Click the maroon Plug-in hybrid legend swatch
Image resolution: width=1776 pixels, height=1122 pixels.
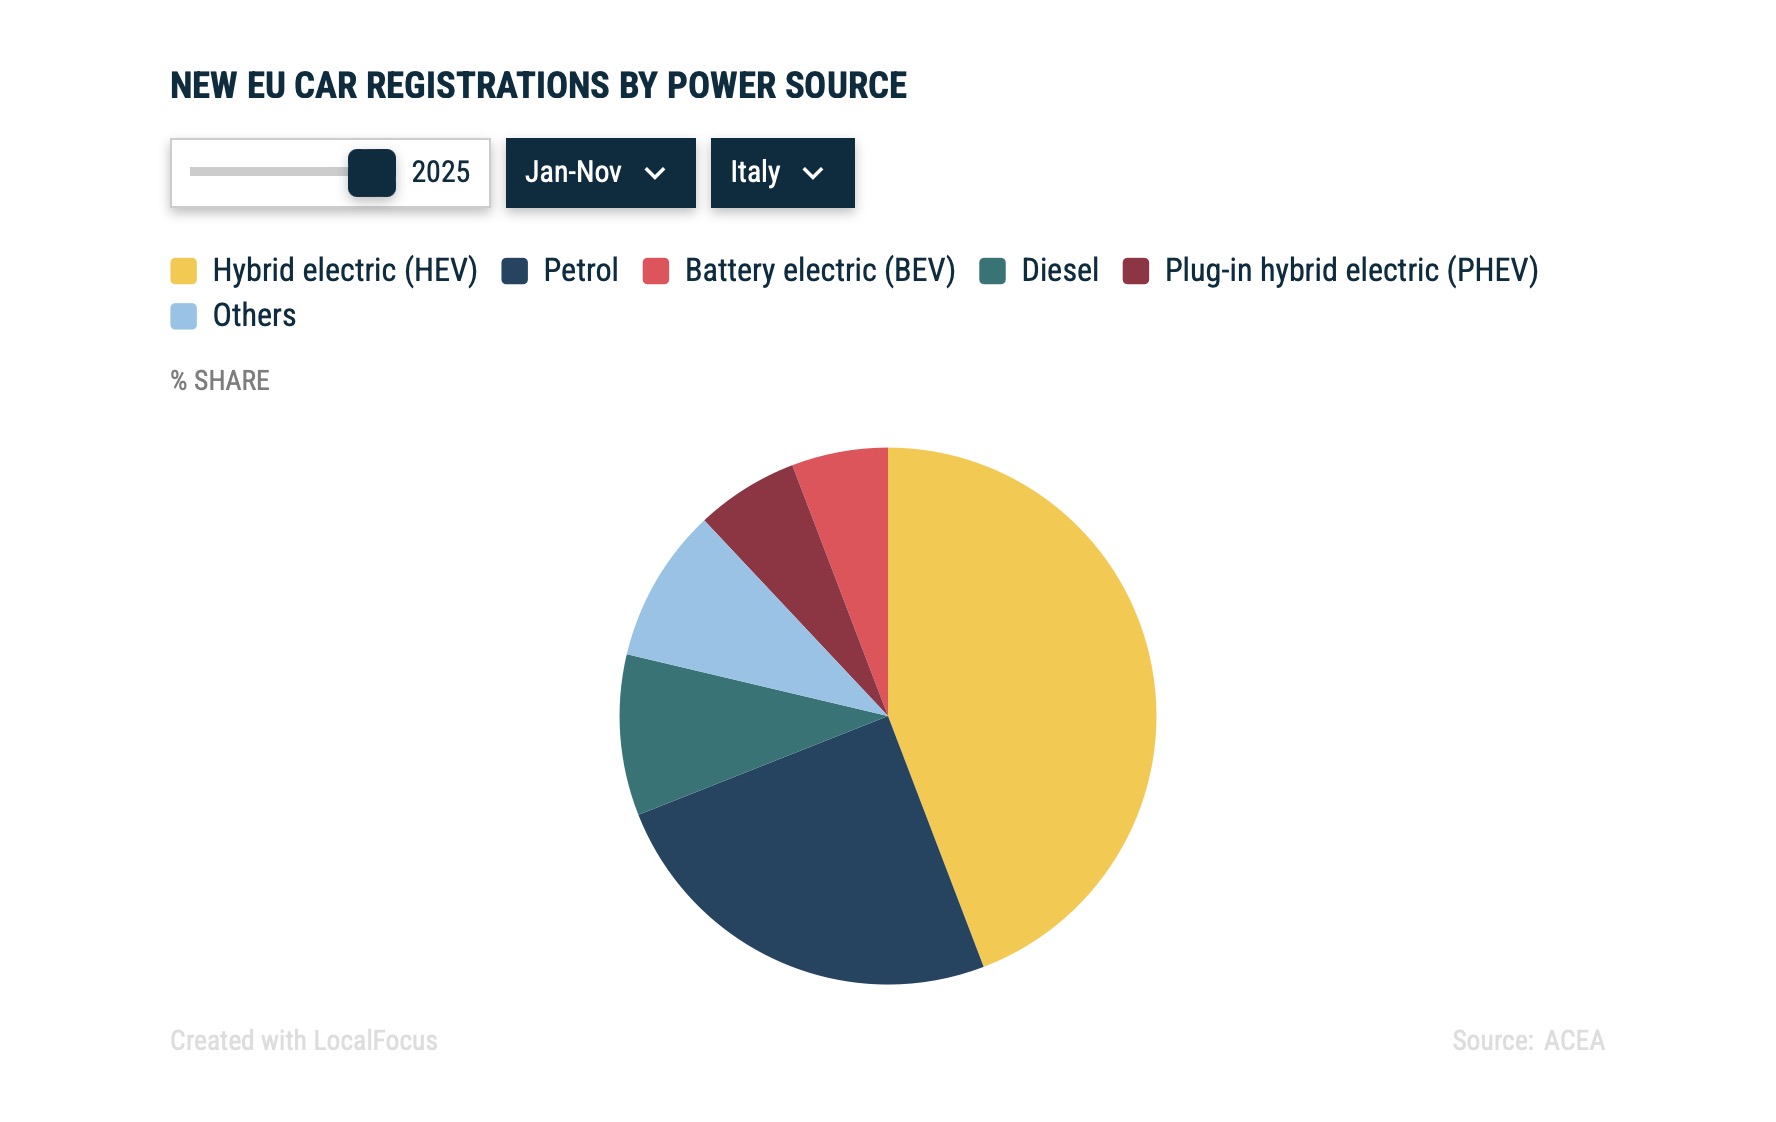click(x=1136, y=271)
